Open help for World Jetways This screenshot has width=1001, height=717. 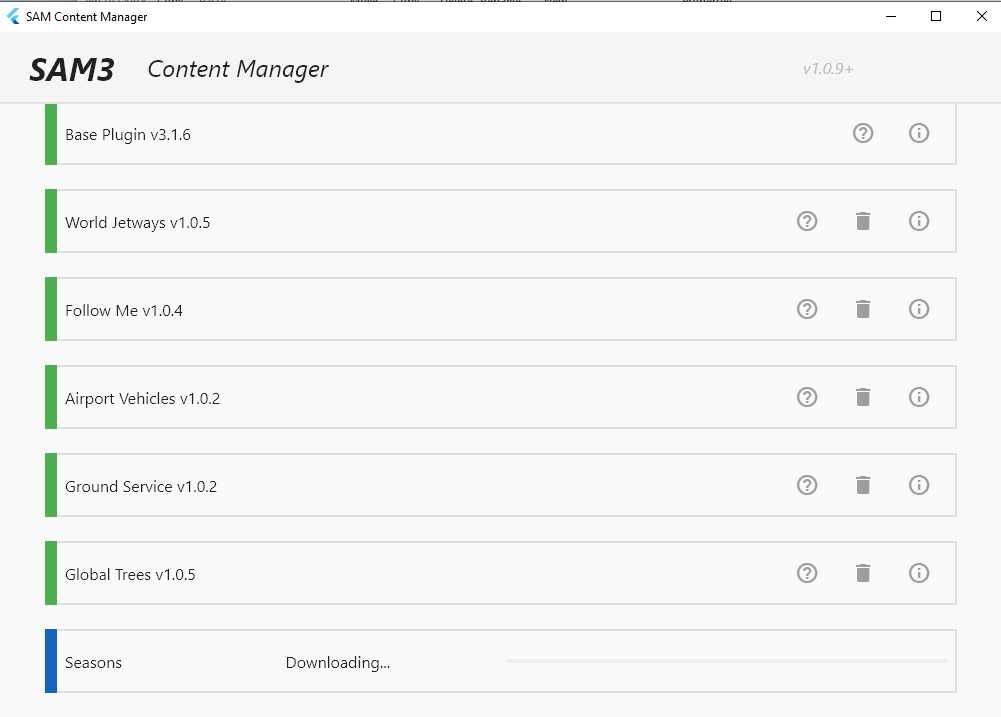point(807,221)
